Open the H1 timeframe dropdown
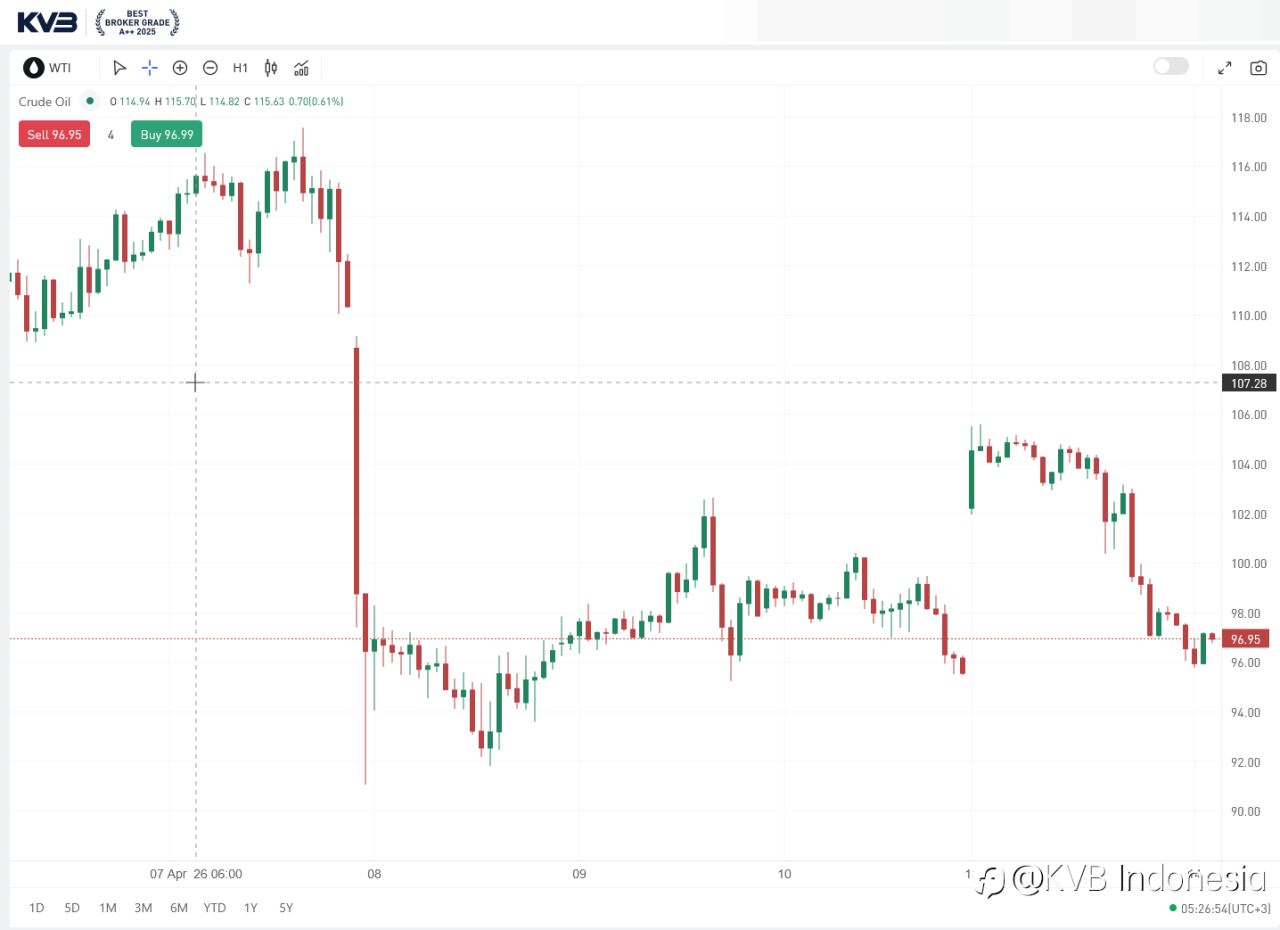Image resolution: width=1280 pixels, height=930 pixels. 240,68
